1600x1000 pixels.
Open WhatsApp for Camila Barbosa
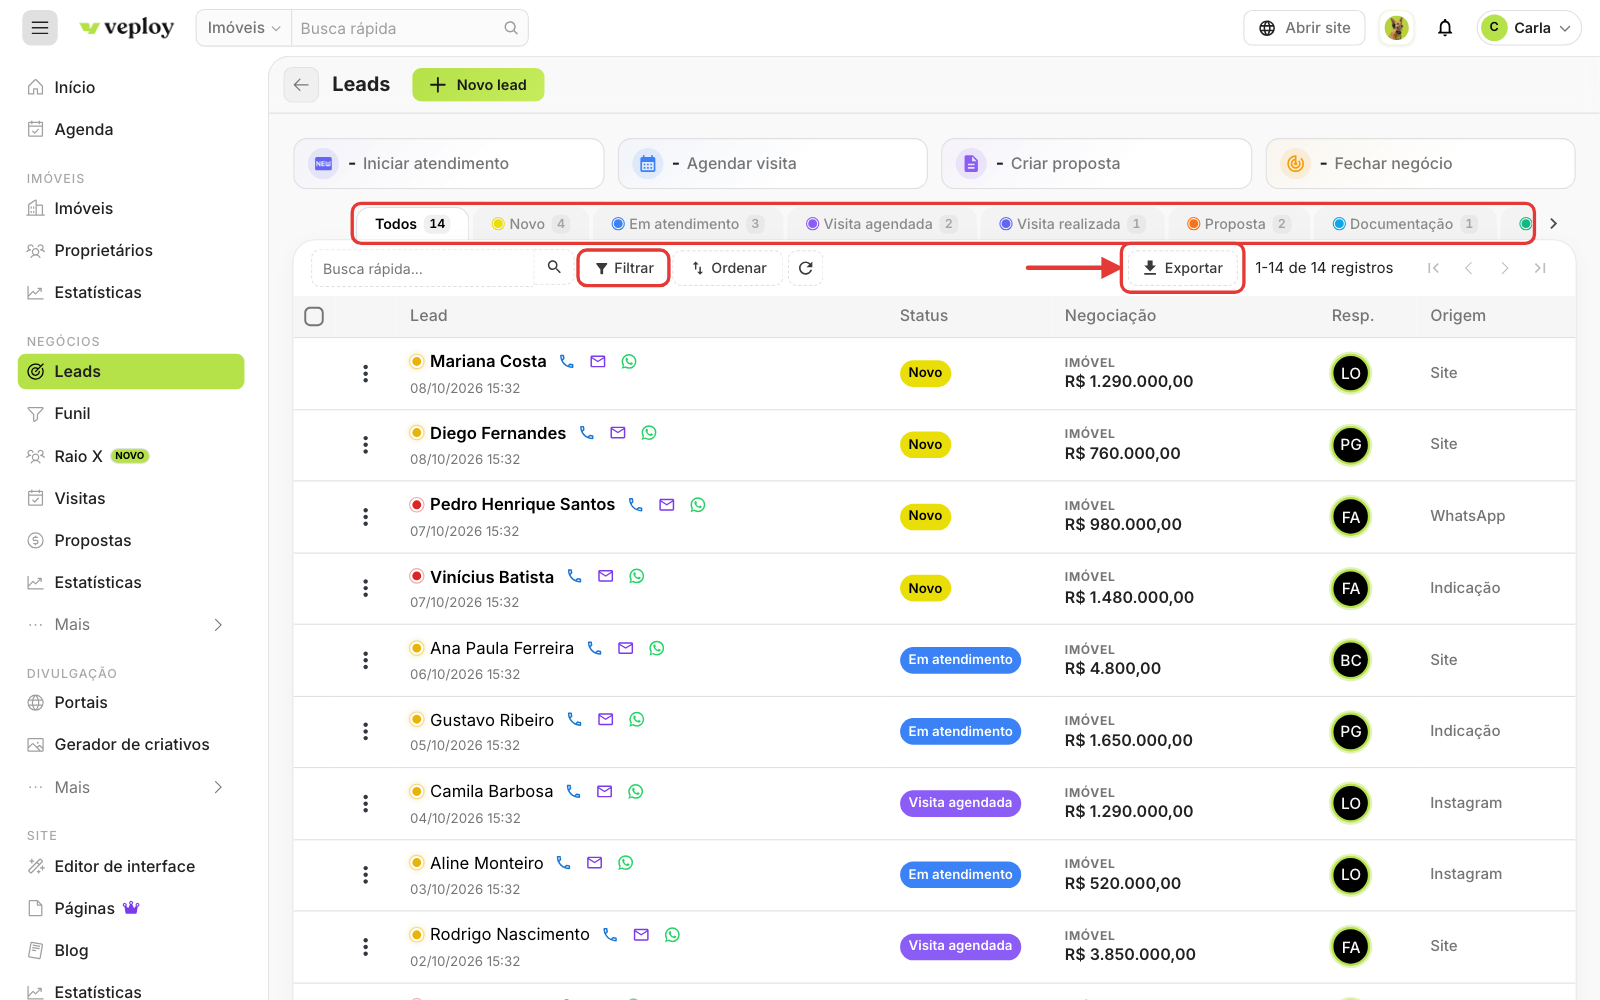click(636, 791)
